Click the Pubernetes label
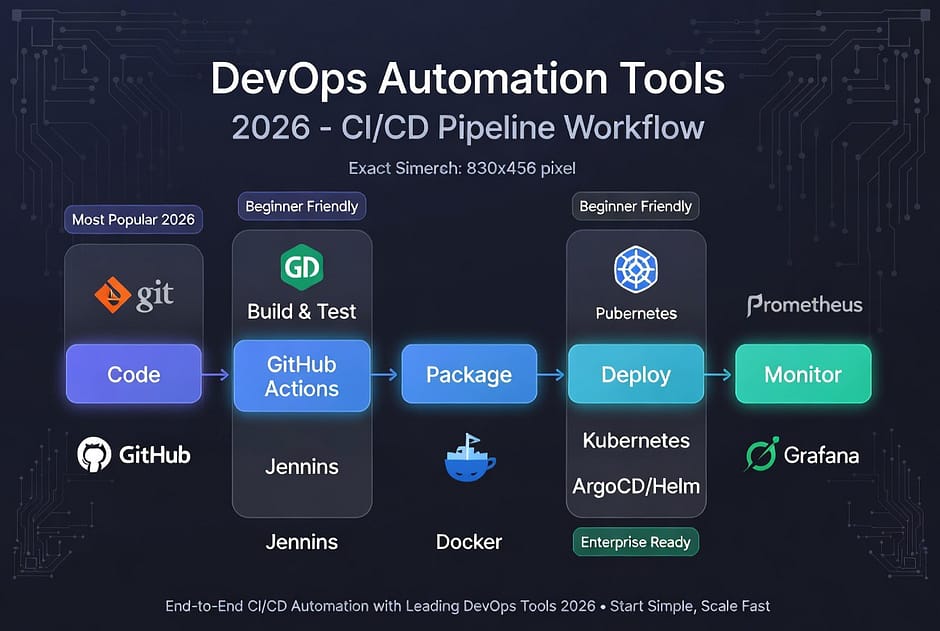 click(x=636, y=313)
